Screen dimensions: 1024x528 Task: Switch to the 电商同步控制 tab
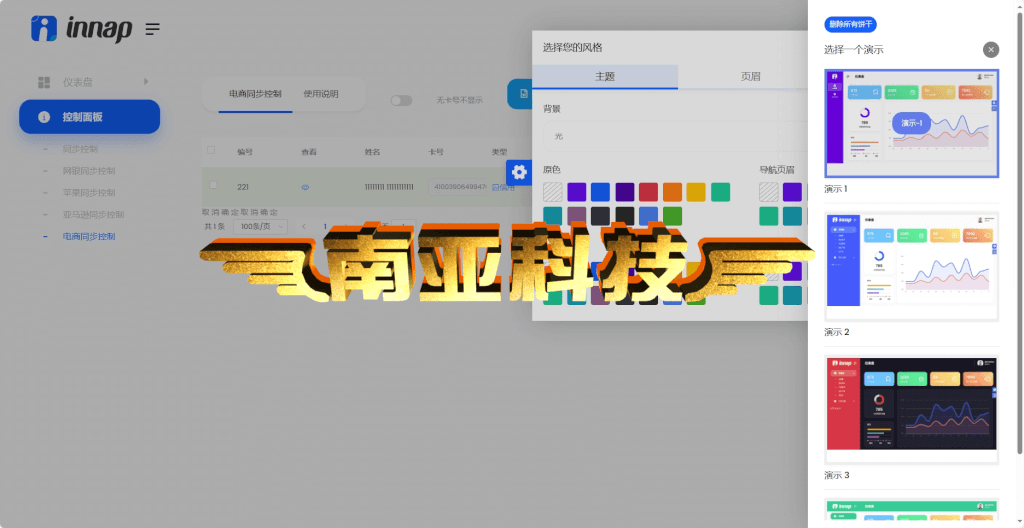coord(255,94)
